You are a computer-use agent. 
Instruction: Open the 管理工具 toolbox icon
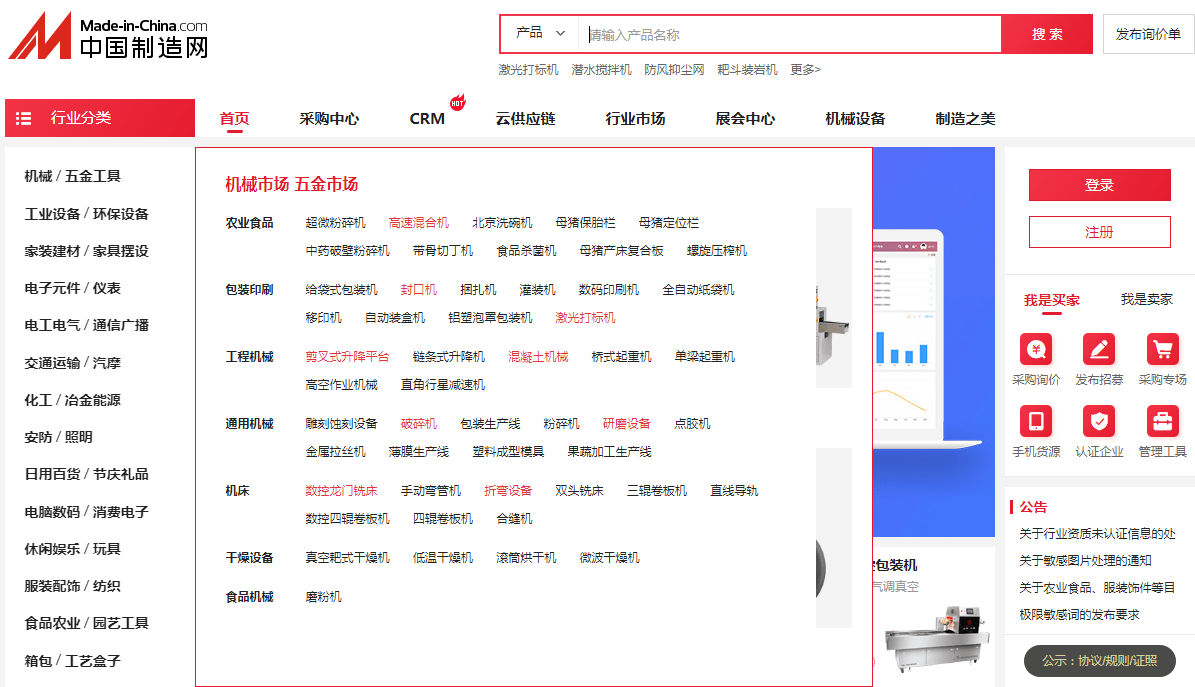(x=1162, y=420)
